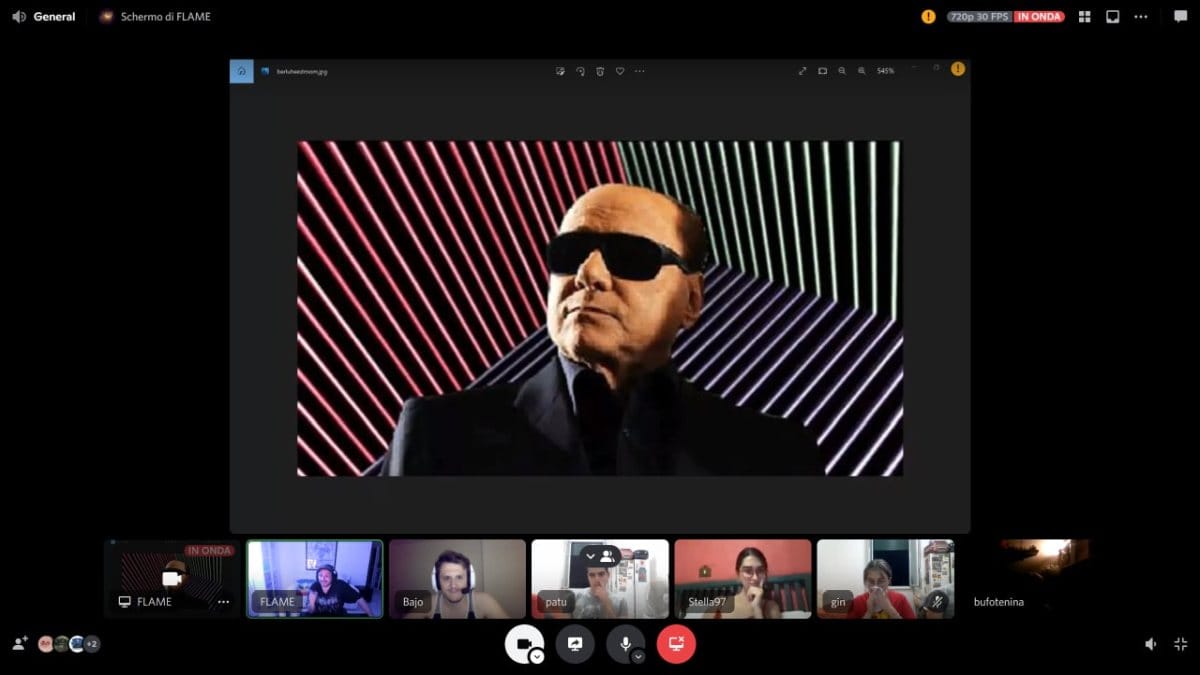This screenshot has width=1200, height=675.
Task: Click the fullscreen arrow icon in Photos viewer
Action: point(802,71)
